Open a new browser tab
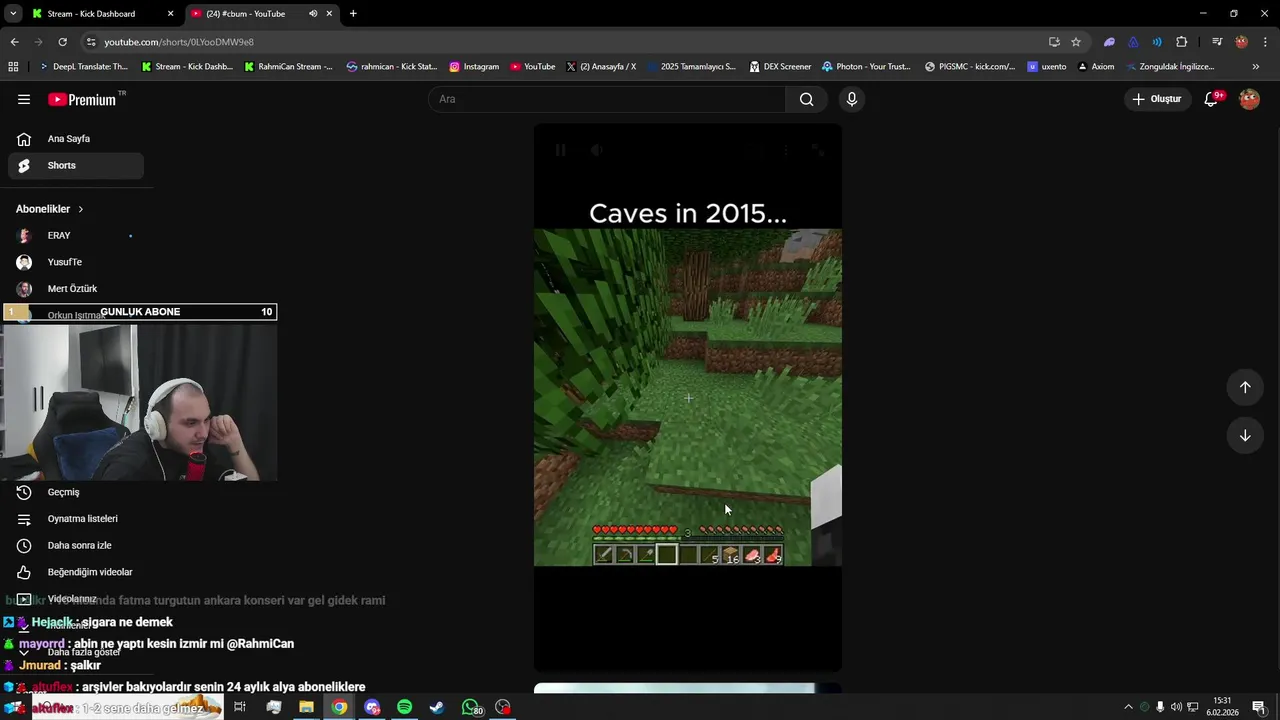1280x720 pixels. [353, 14]
